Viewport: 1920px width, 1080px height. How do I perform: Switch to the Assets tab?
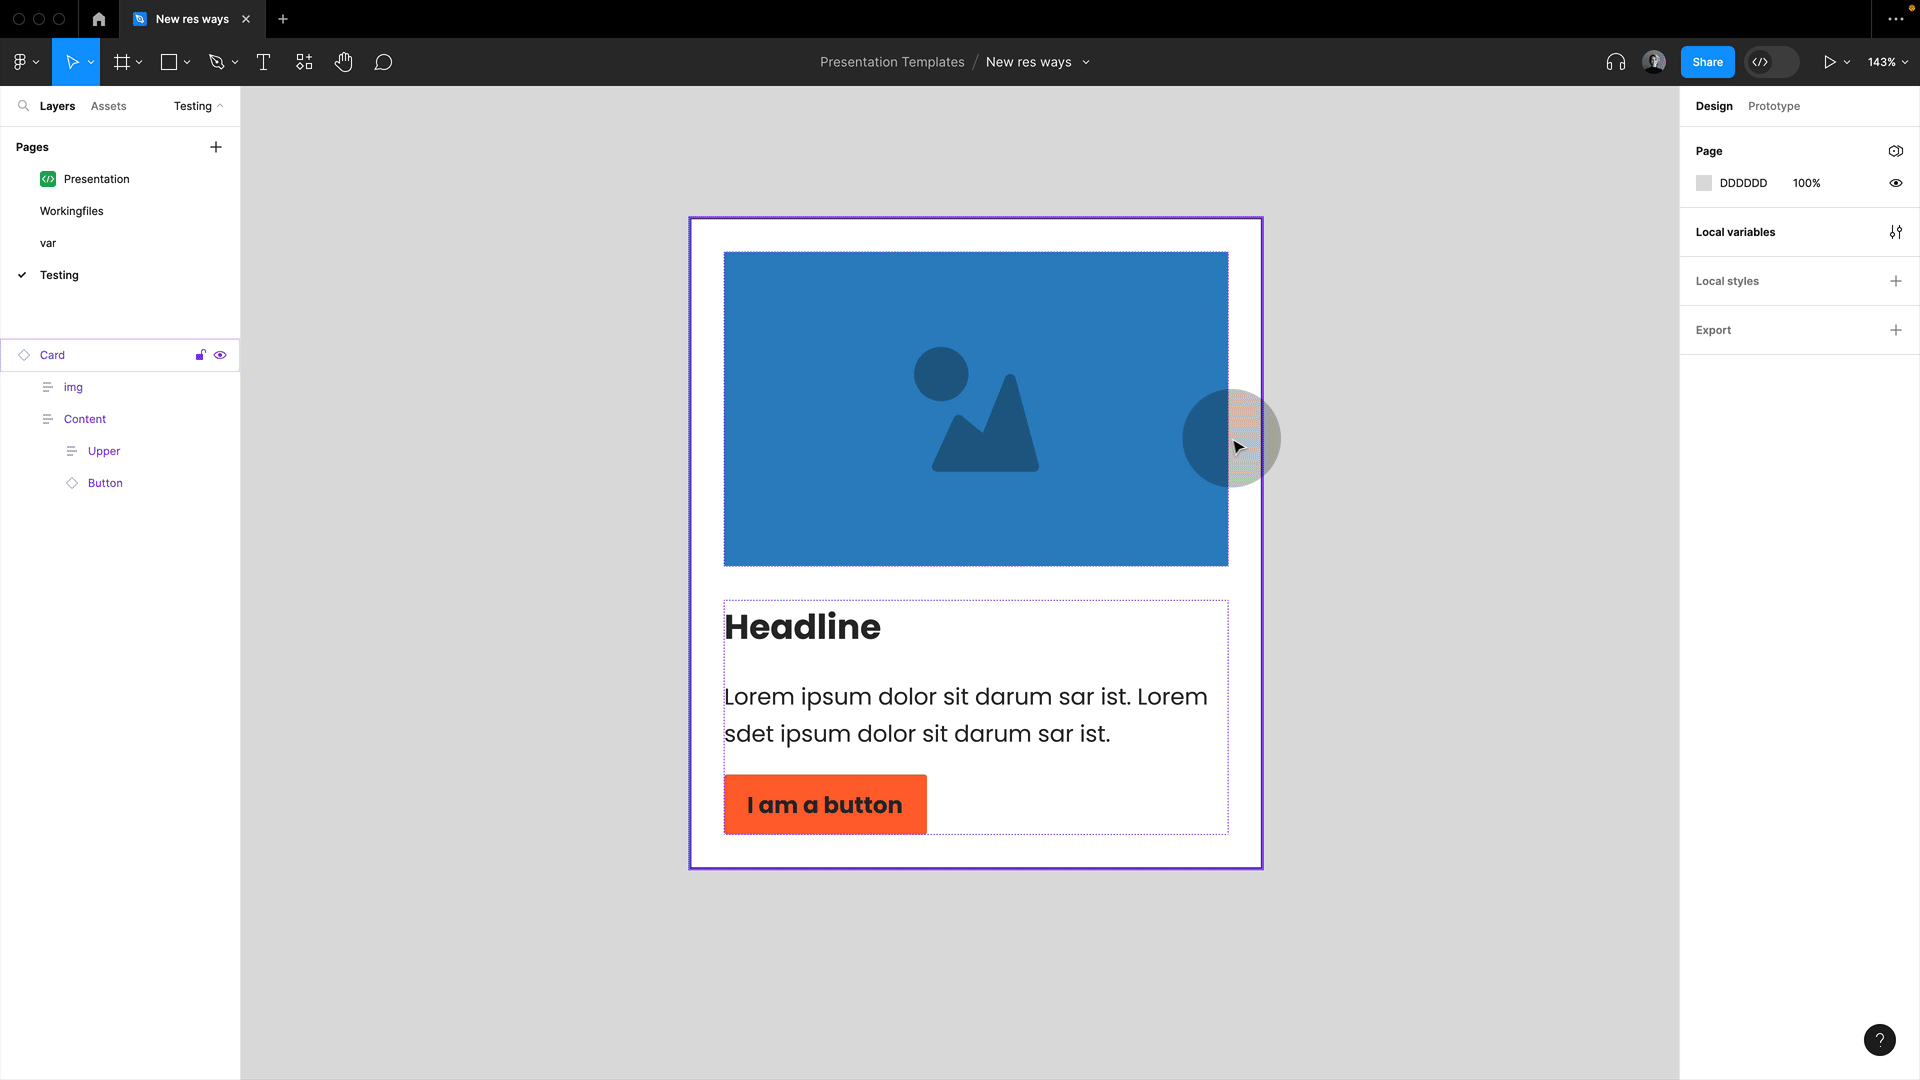[x=108, y=106]
